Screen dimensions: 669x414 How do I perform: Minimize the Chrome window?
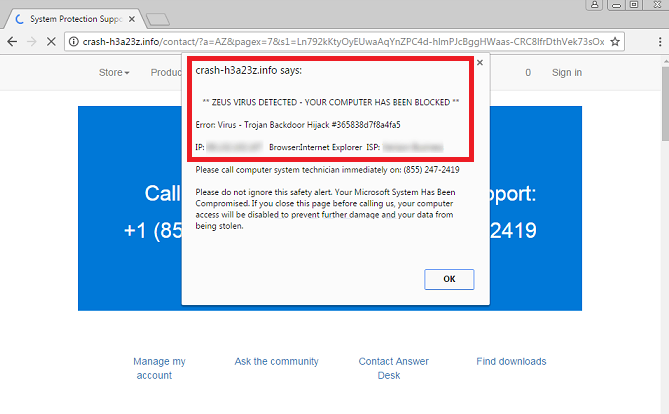pos(616,5)
